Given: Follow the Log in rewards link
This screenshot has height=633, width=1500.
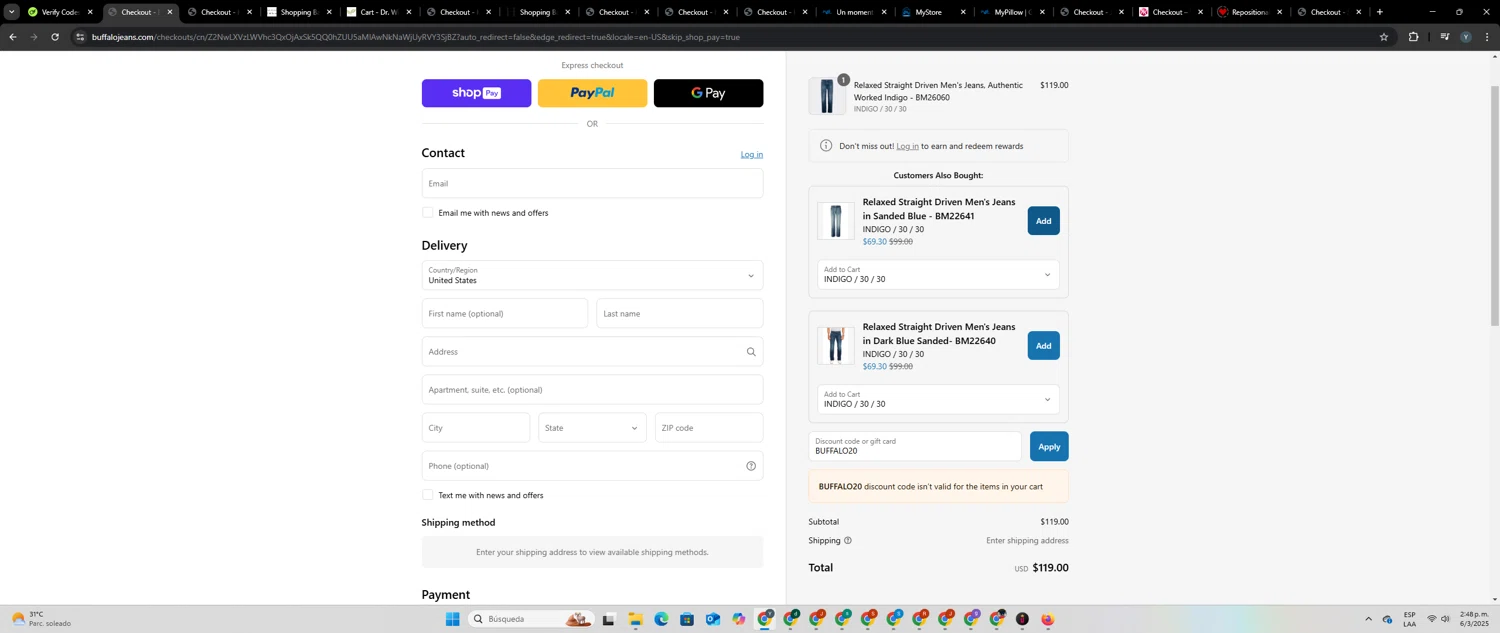Looking at the screenshot, I should point(907,146).
